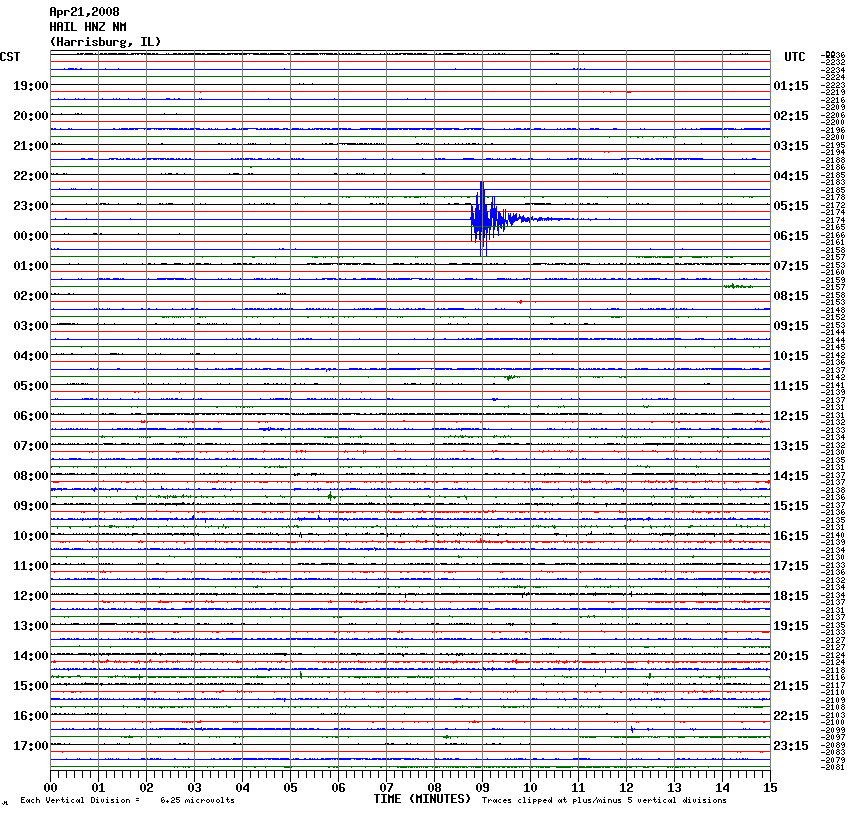
Task: Click the "Traces clipped at plus/minus 5 vertical divisions" note
Action: tap(604, 800)
